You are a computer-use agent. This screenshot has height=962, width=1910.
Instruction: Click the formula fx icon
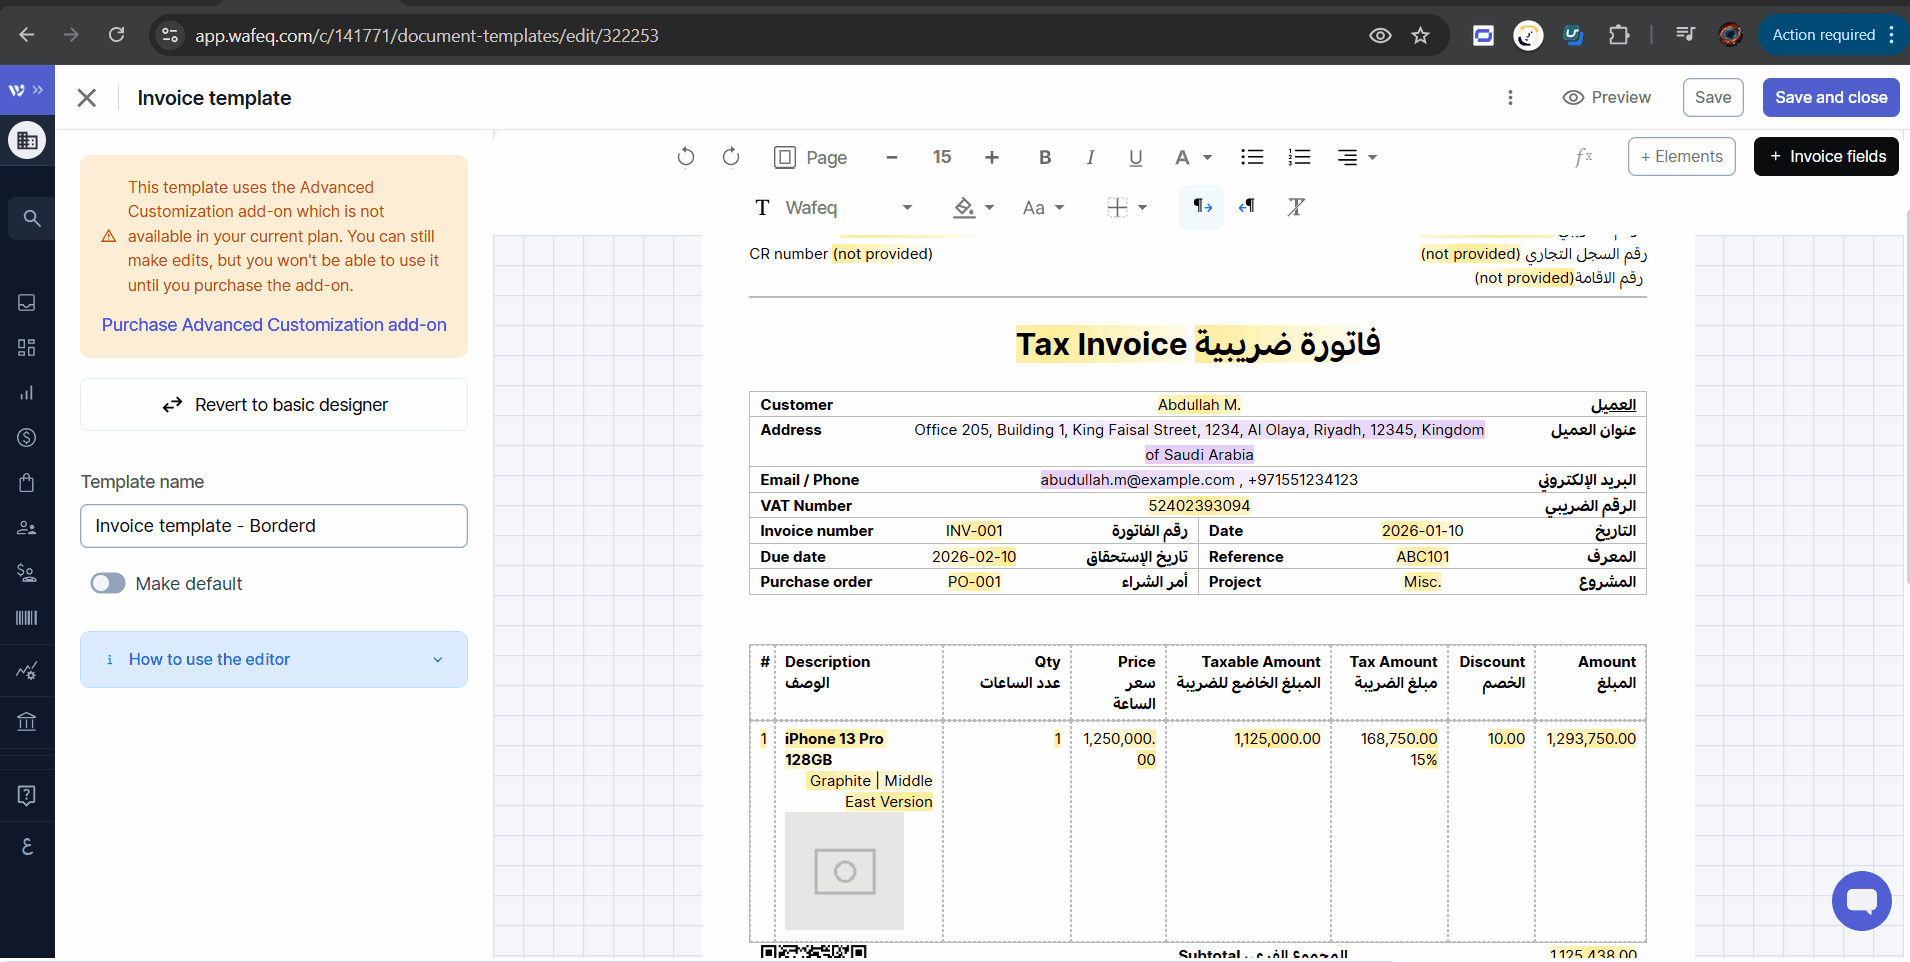(x=1583, y=157)
